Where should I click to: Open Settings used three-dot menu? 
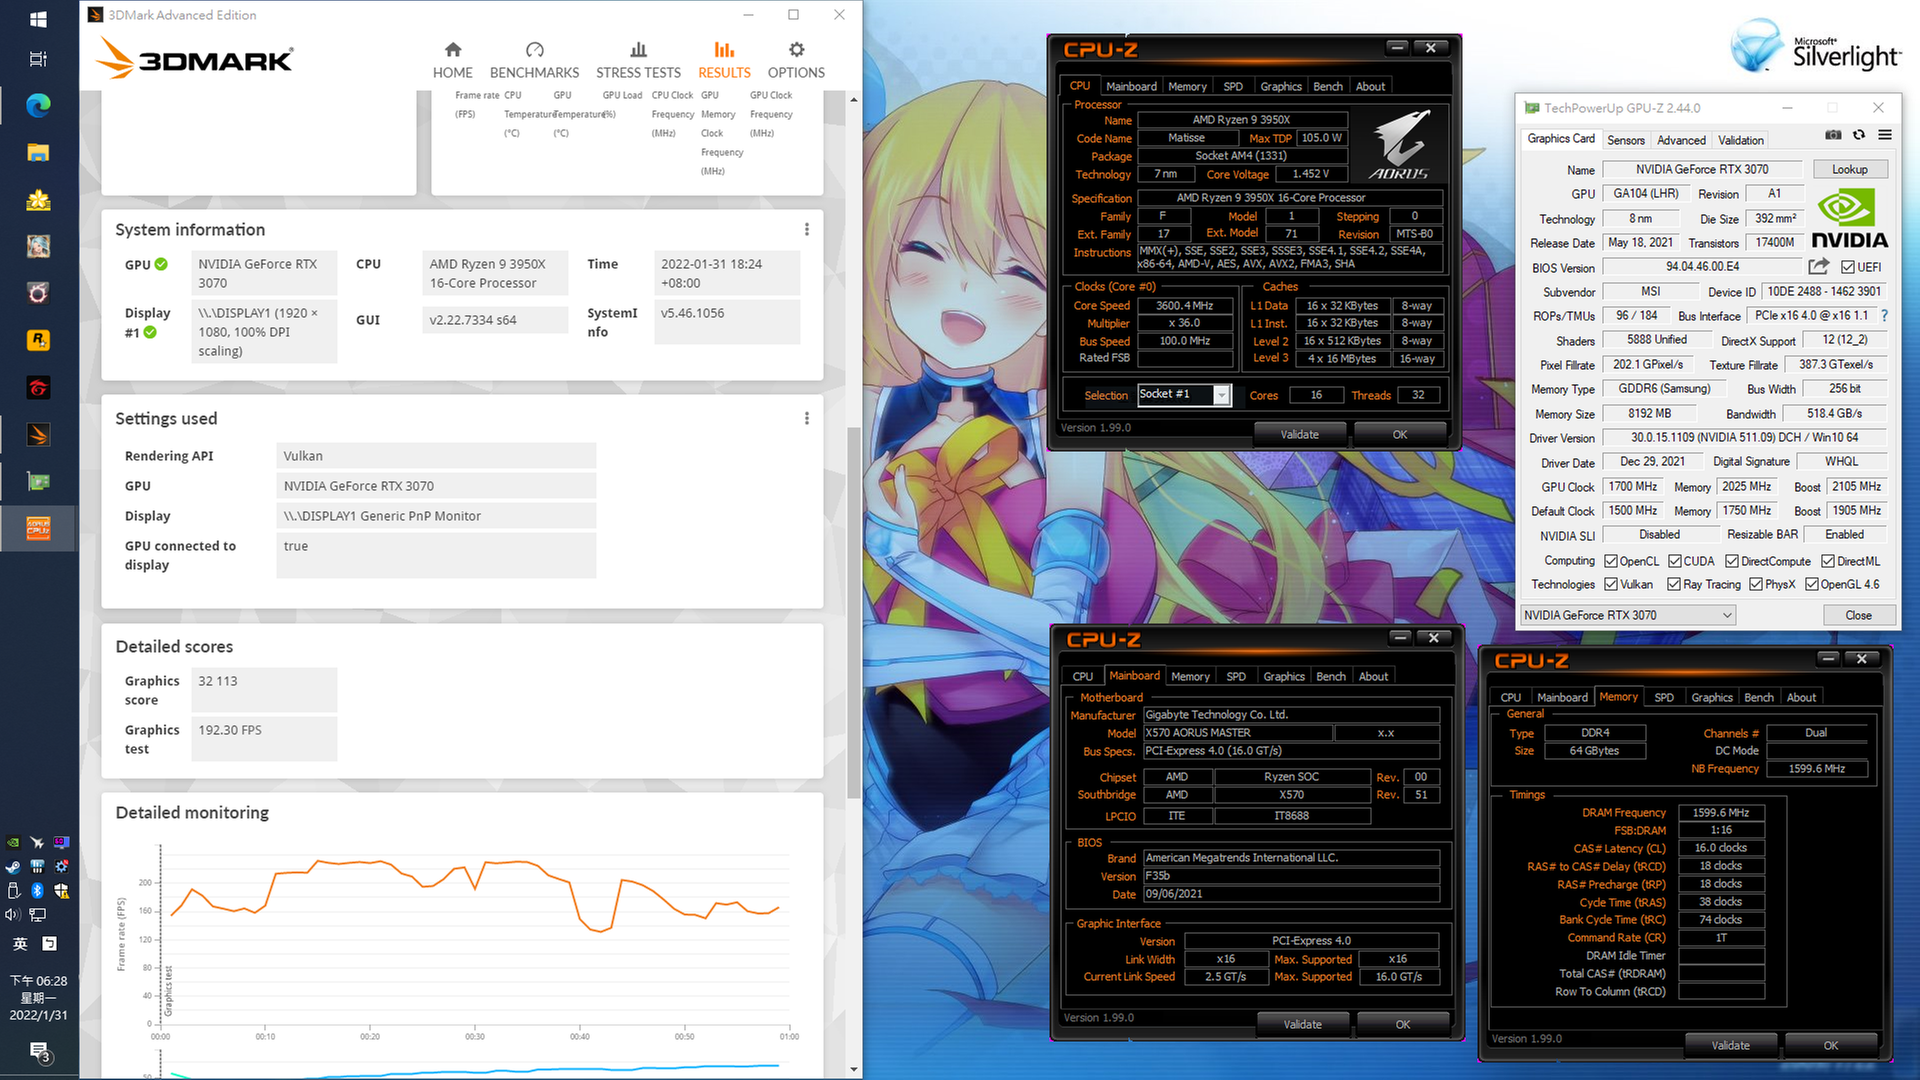tap(807, 419)
